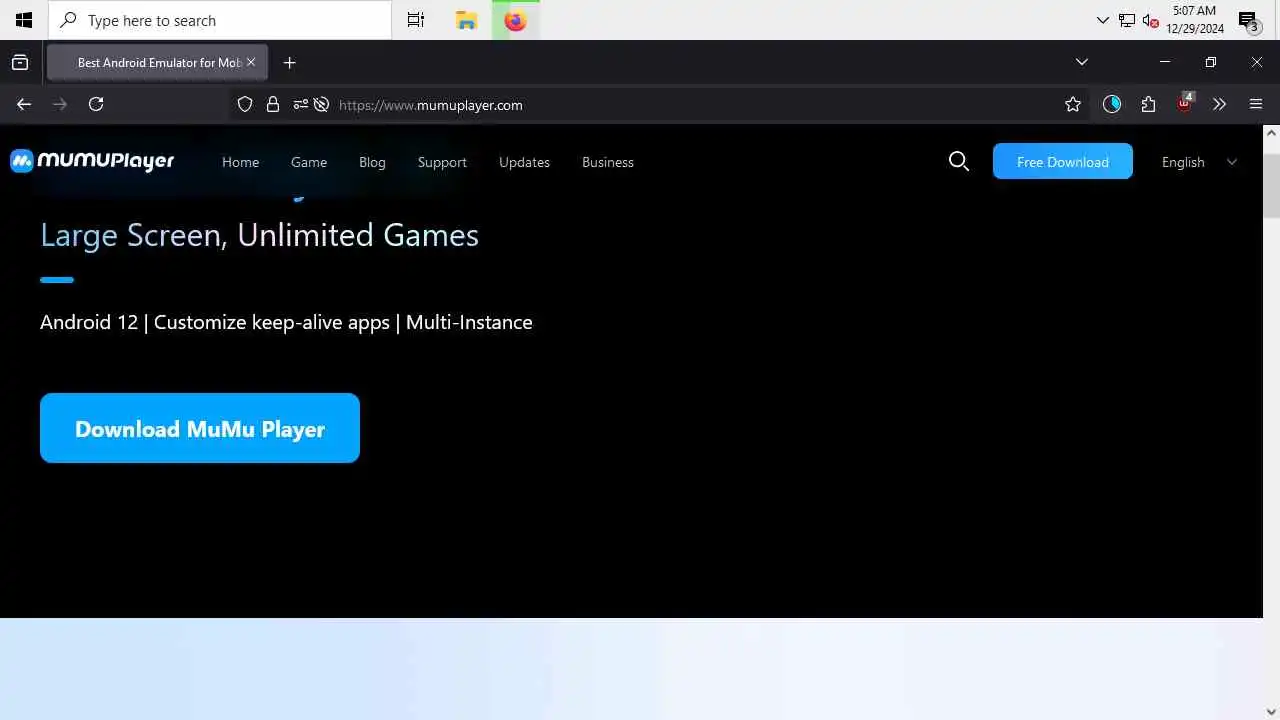Open the blue circular extension icon
1280x720 pixels.
click(1112, 104)
